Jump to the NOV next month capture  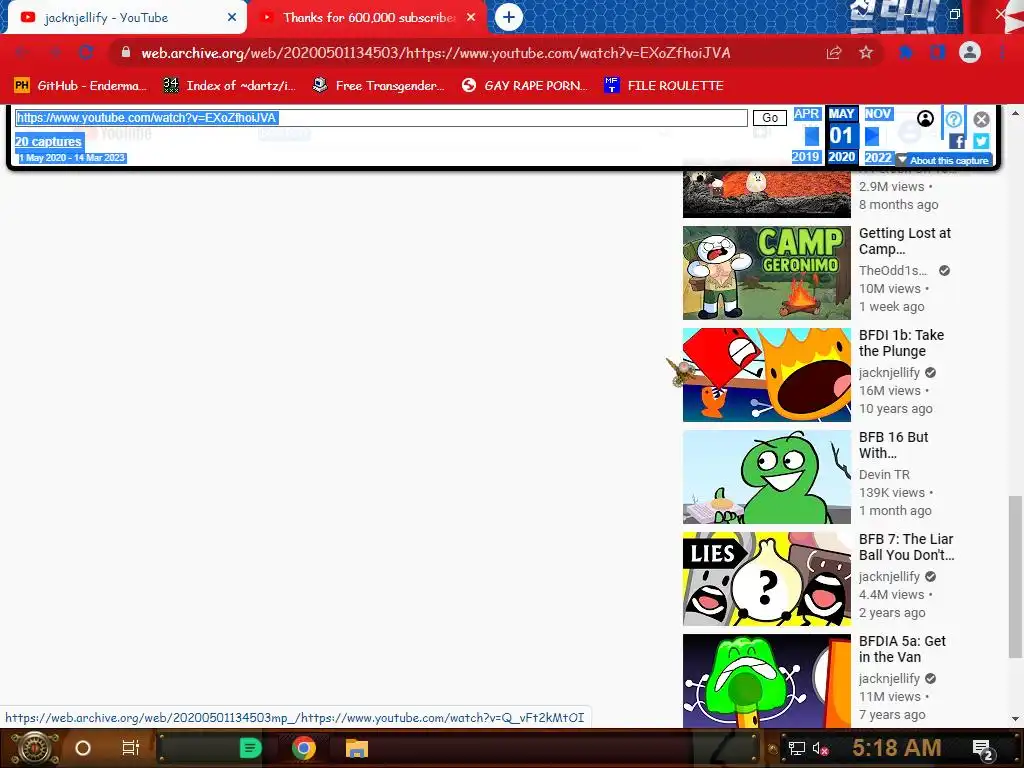(878, 114)
